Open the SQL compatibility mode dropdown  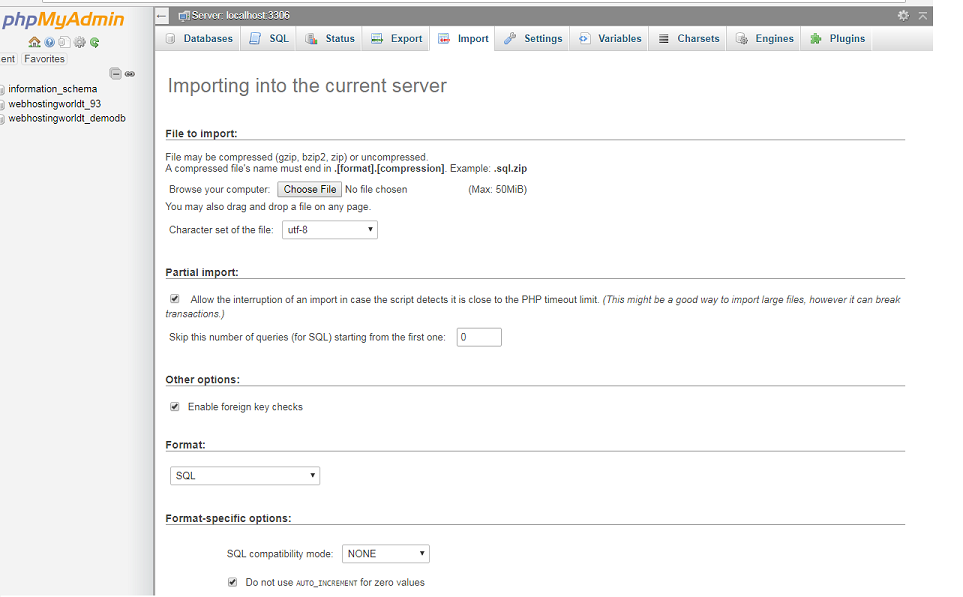(x=385, y=553)
